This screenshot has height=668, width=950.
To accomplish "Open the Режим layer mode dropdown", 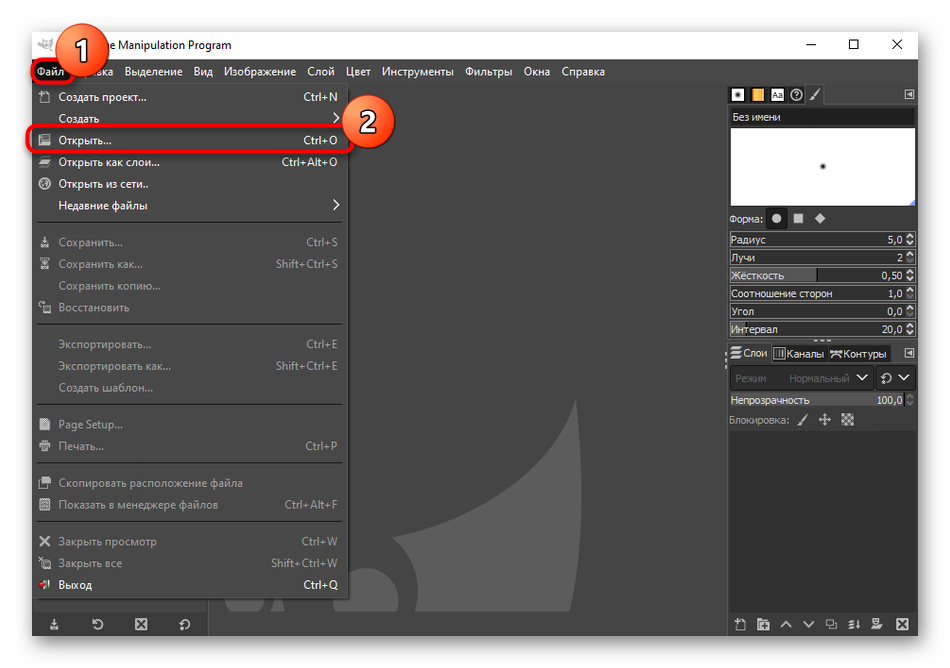I will 800,378.
